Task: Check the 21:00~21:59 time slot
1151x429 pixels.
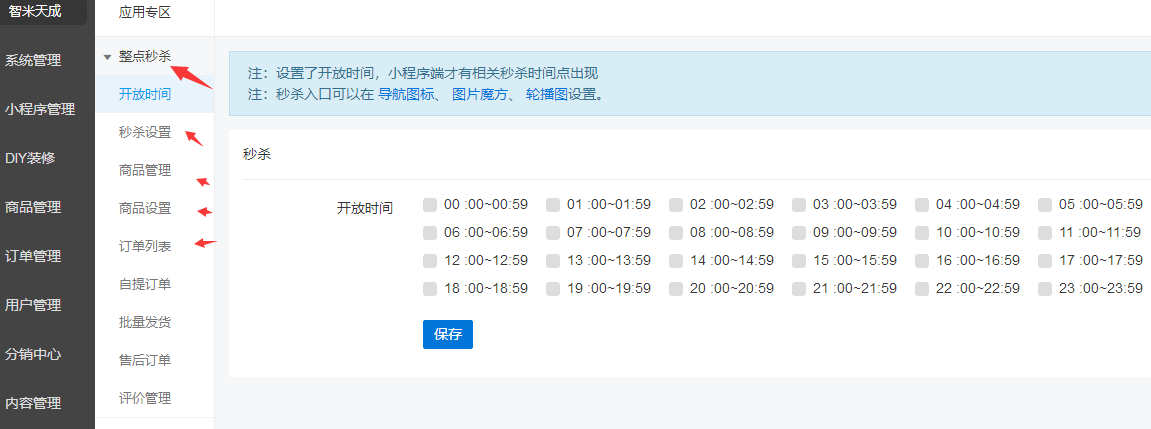Action: pyautogui.click(x=799, y=289)
